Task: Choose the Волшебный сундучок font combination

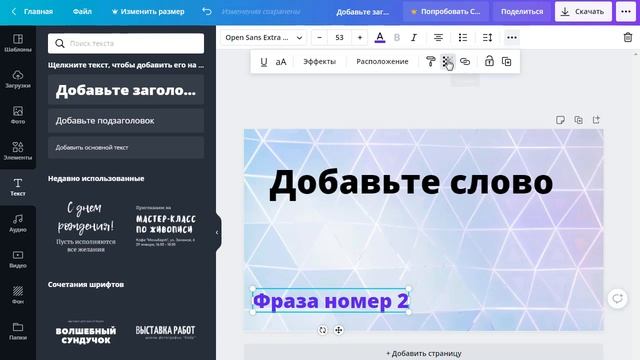Action: click(86, 333)
